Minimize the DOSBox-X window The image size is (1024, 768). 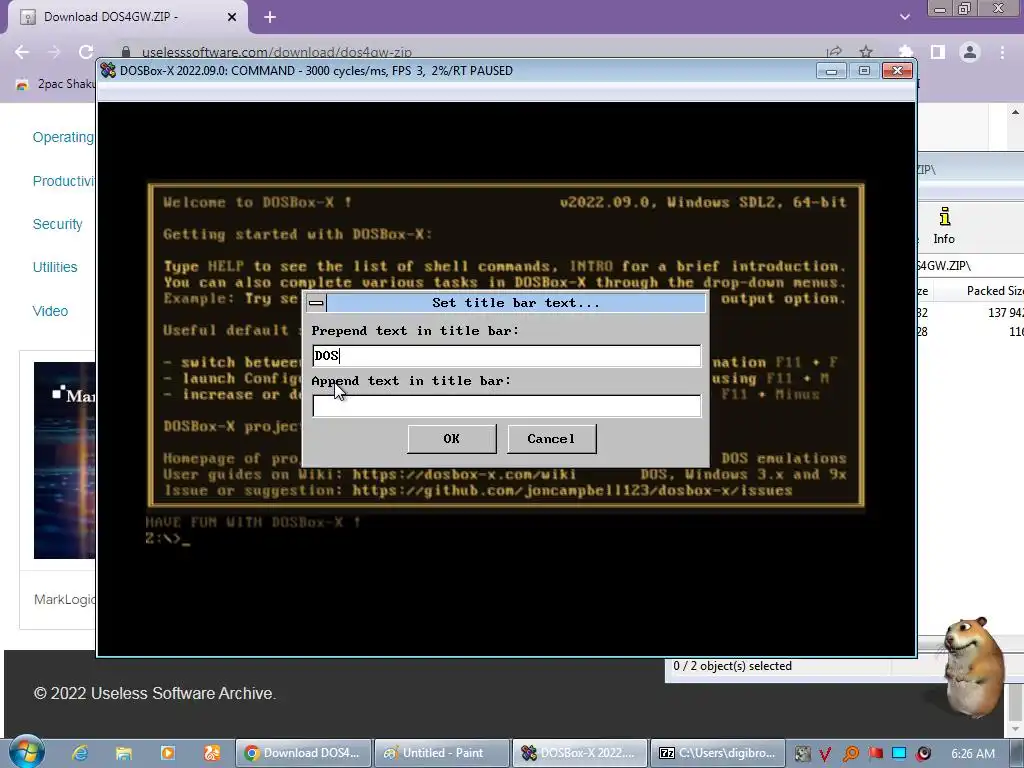click(x=831, y=71)
